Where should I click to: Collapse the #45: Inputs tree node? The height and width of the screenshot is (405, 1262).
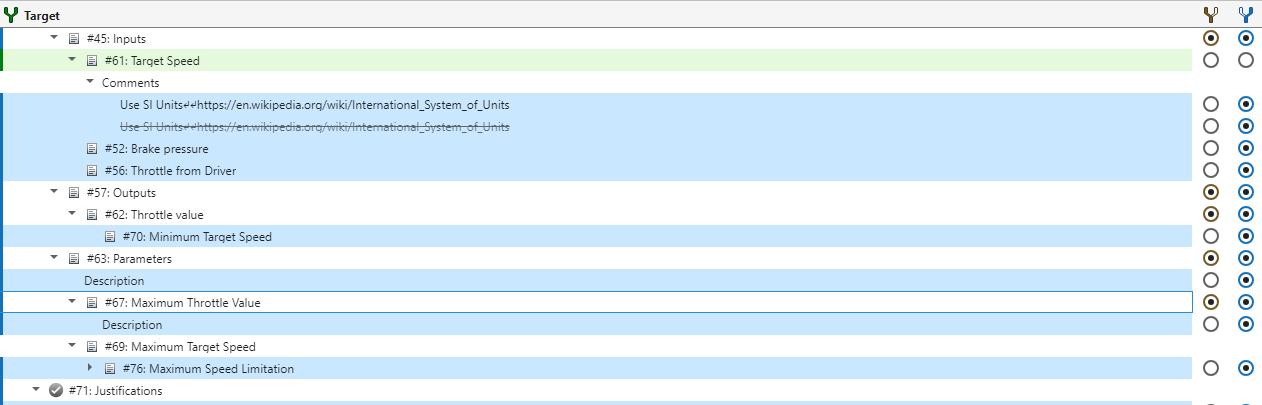point(54,39)
